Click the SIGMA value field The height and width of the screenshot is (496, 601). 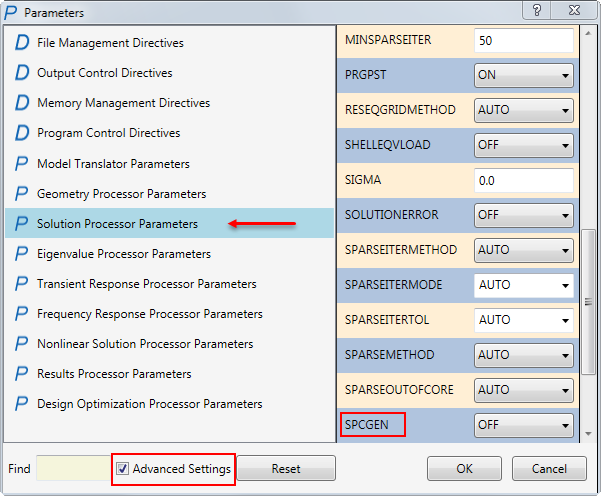pyautogui.click(x=523, y=180)
